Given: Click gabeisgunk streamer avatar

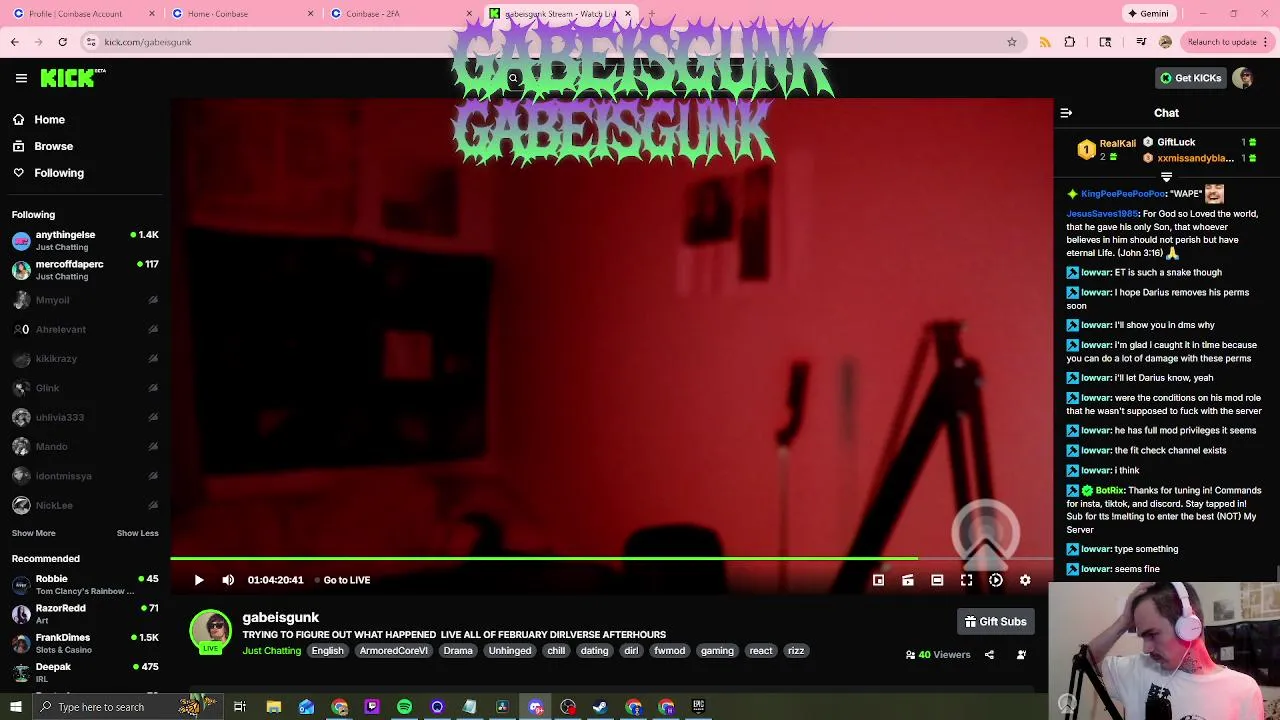Looking at the screenshot, I should click(210, 631).
